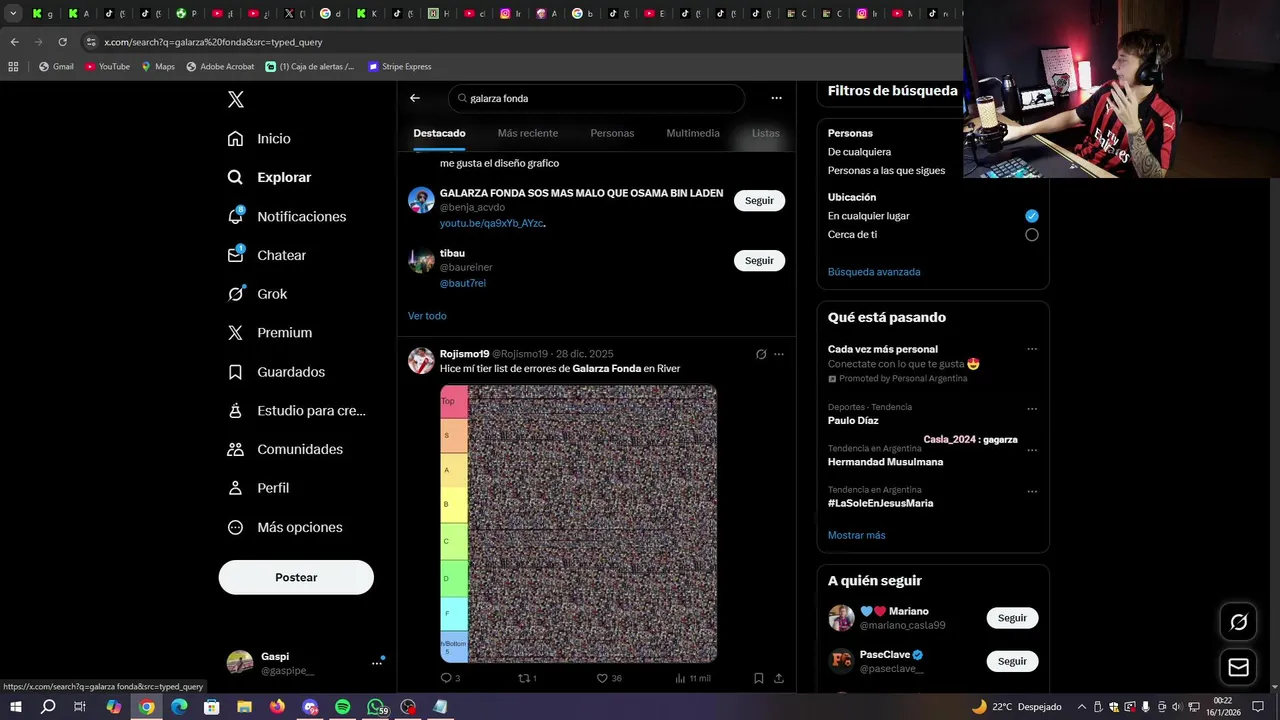Follow PaseClave account suggestion
Image resolution: width=1280 pixels, height=720 pixels.
1012,661
